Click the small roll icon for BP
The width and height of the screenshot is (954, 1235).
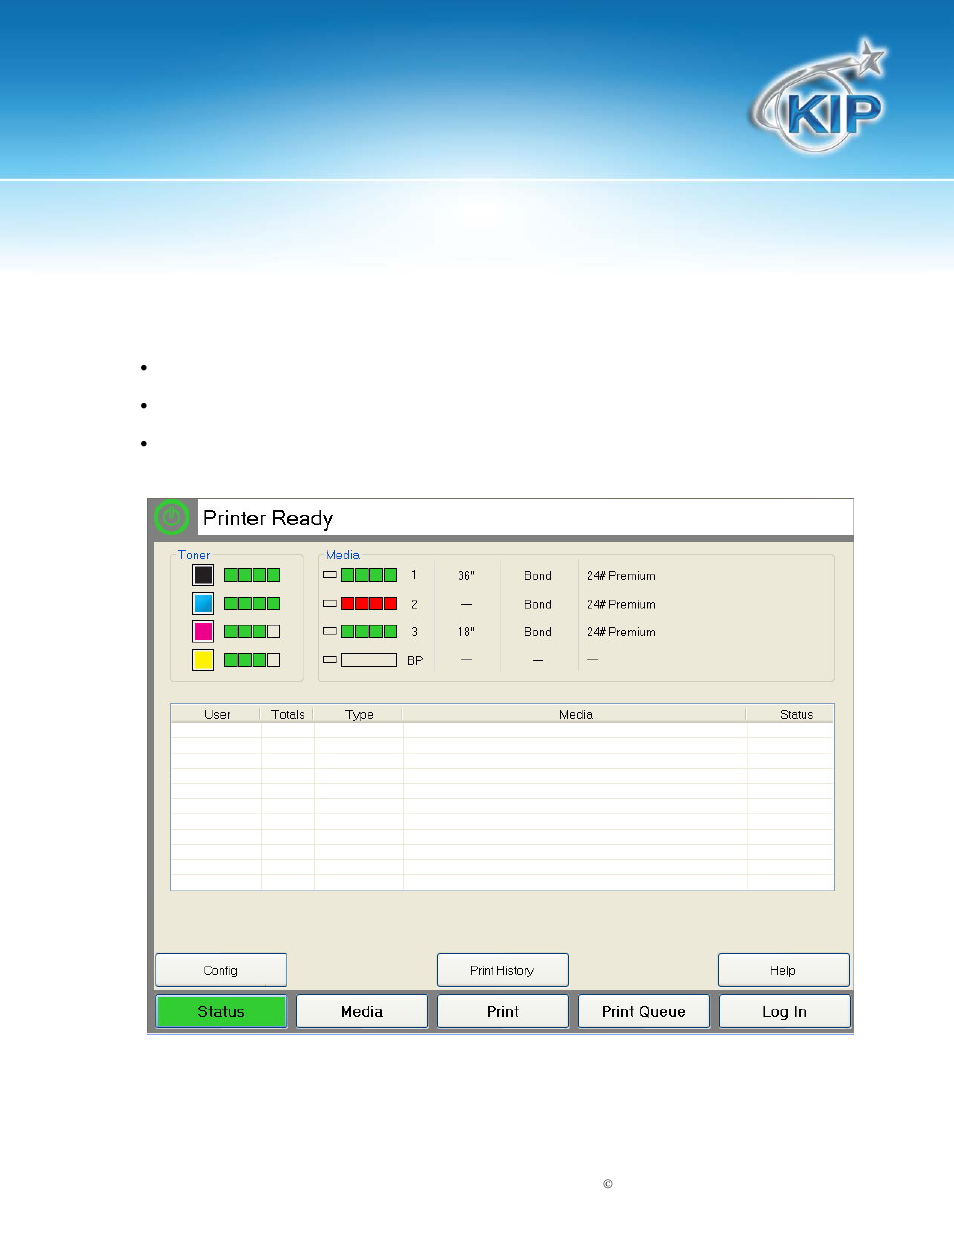(330, 660)
